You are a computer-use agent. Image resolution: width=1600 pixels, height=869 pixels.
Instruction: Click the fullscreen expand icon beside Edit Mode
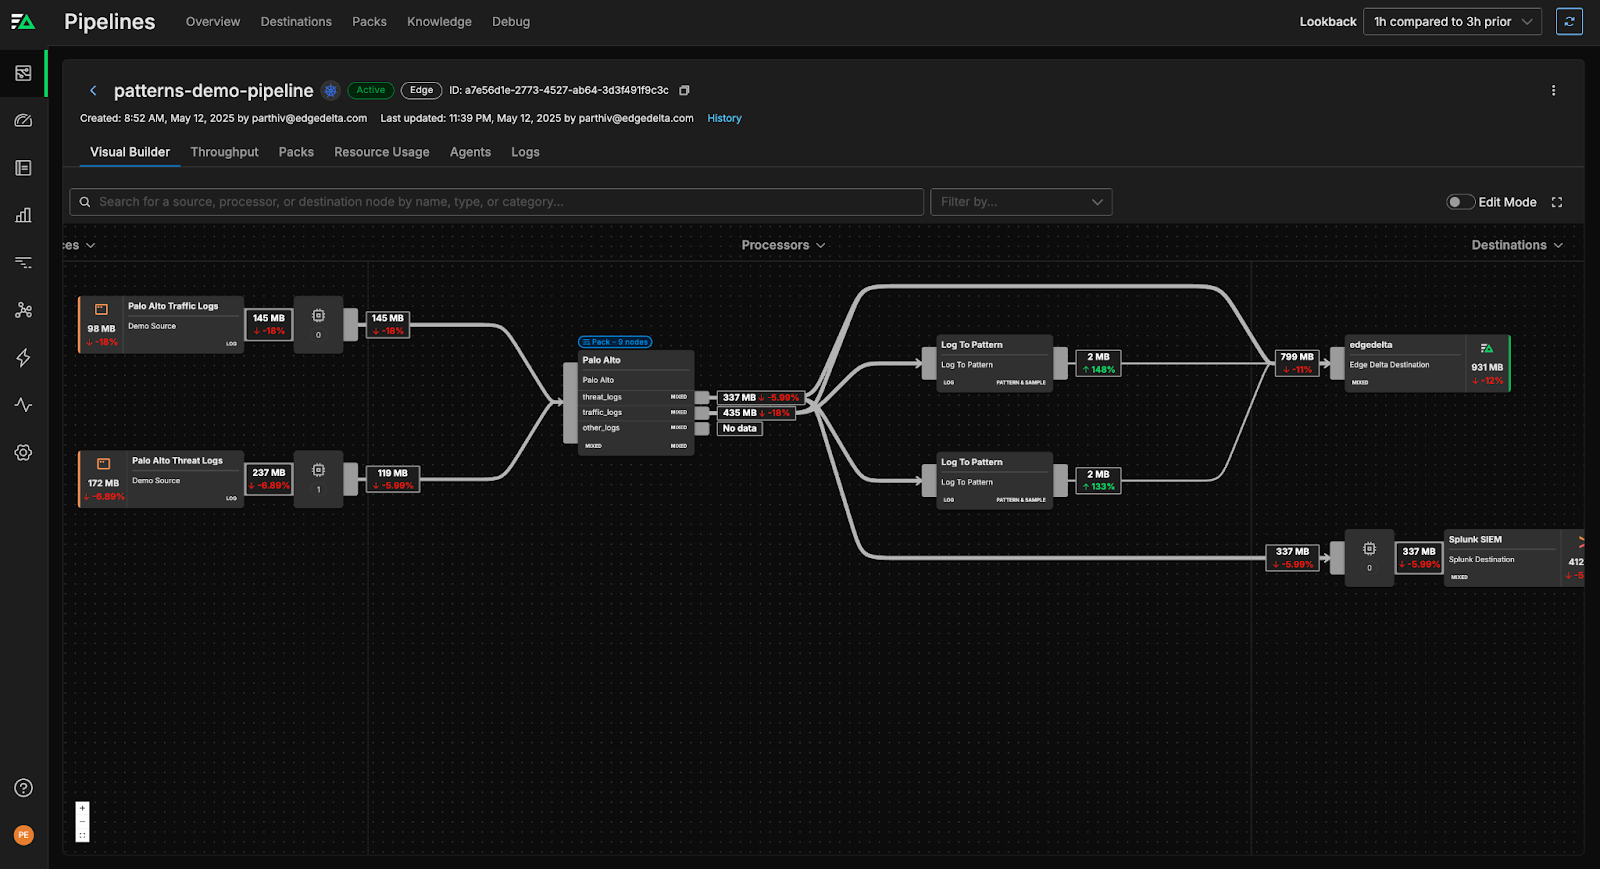click(x=1557, y=202)
